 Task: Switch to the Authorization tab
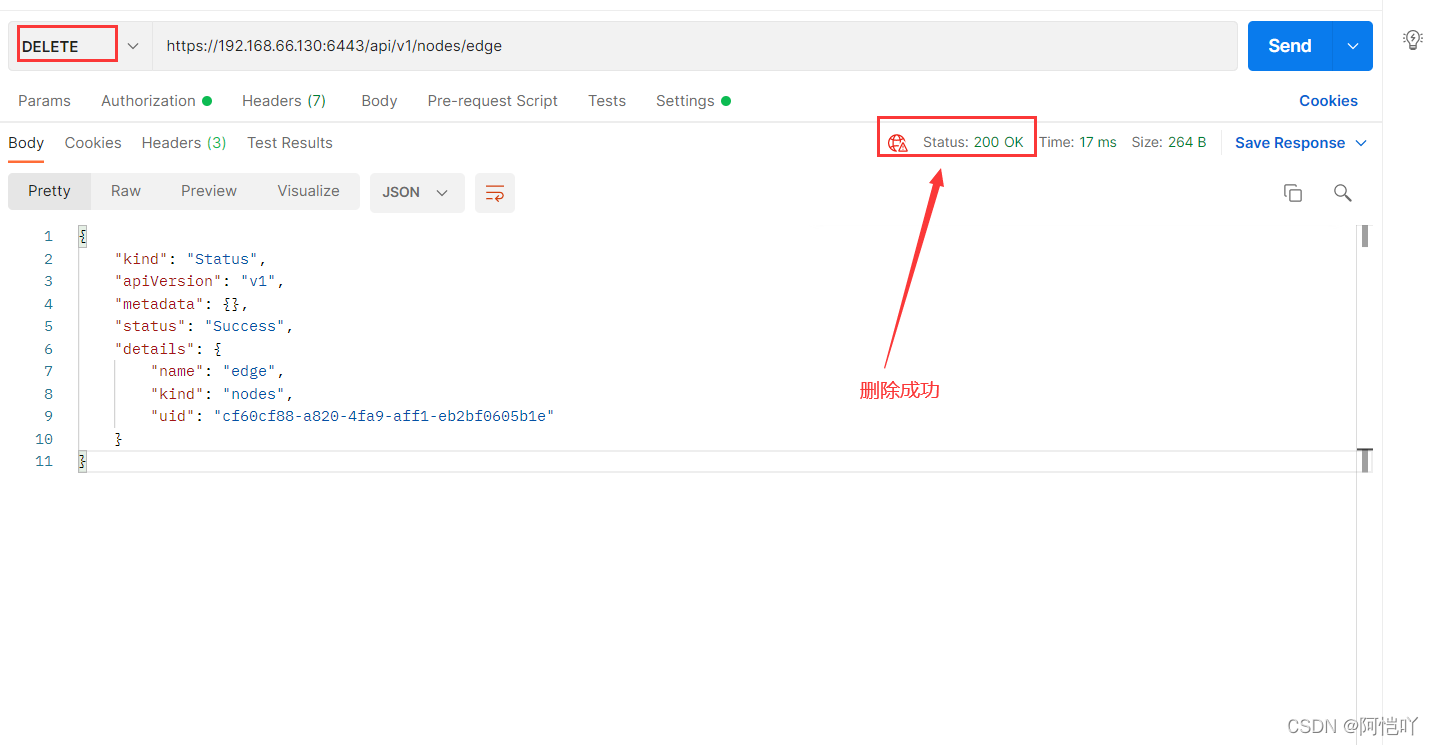[x=157, y=101]
